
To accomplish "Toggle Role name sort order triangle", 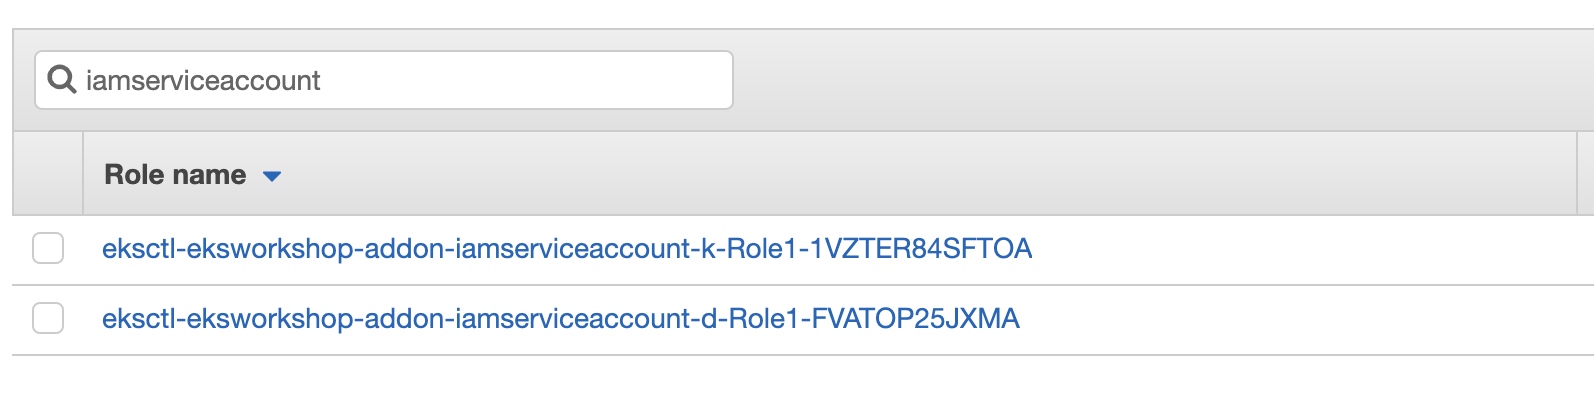I will pos(272,176).
